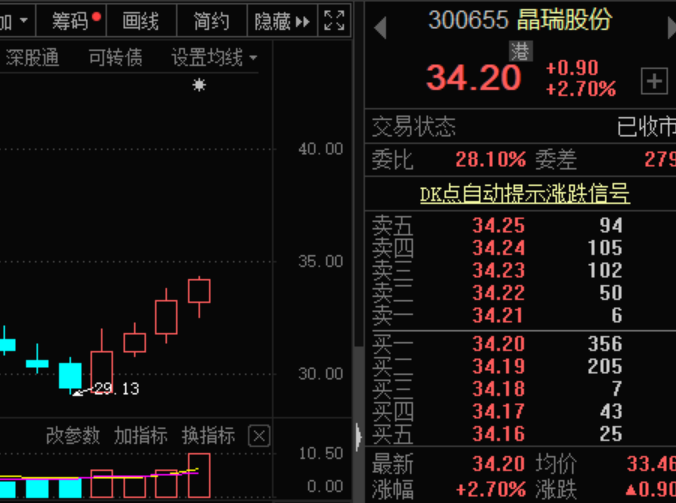
Task: Toggle the 筹码 chip distribution view
Action: point(76,20)
